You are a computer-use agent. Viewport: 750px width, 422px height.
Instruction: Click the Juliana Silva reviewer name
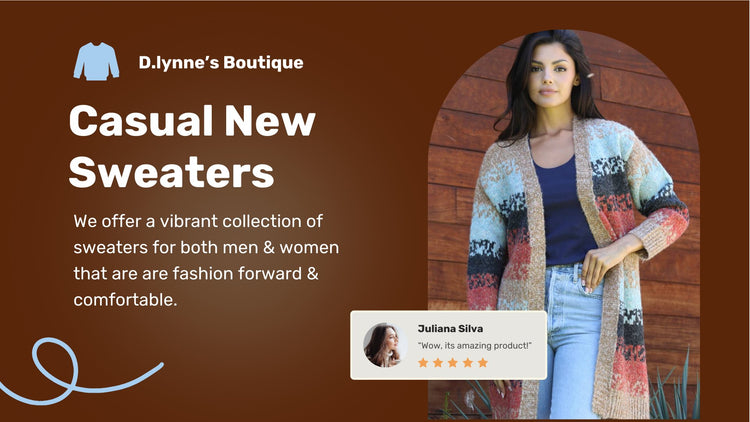[x=450, y=329]
